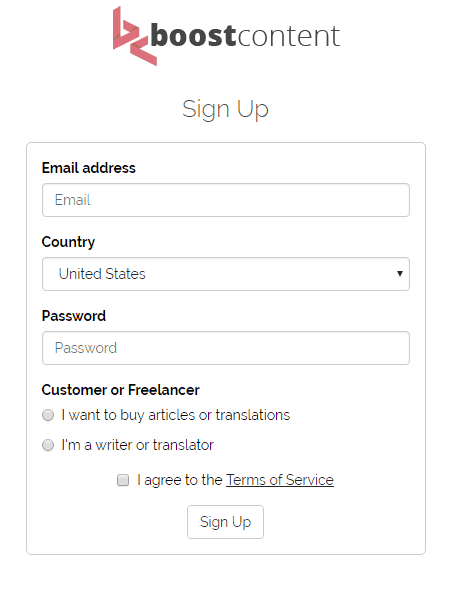Click the Sign Up submit button

pyautogui.click(x=225, y=522)
